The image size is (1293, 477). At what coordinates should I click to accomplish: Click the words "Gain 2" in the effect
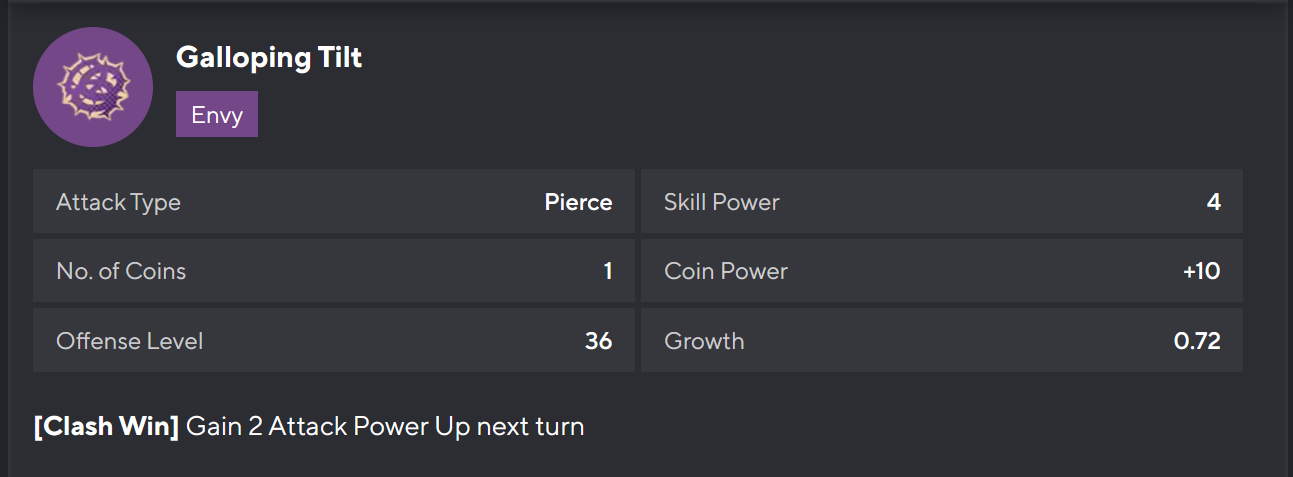click(224, 427)
